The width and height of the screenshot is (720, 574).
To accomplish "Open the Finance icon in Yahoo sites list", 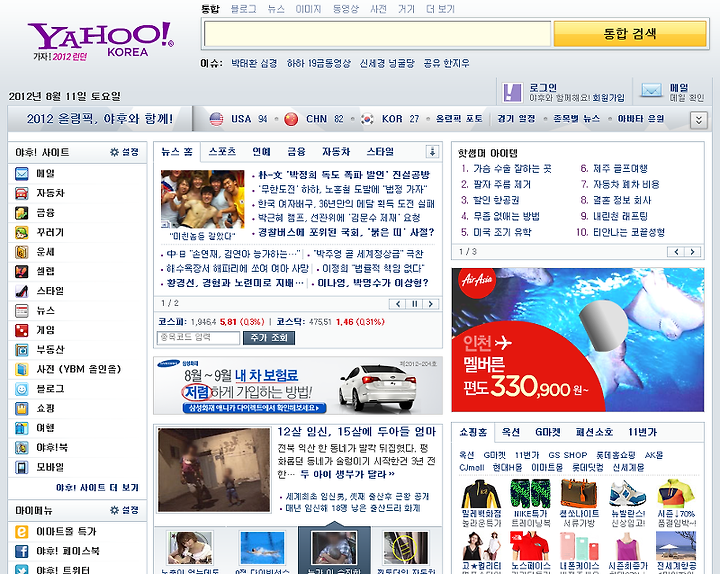I will point(22,213).
